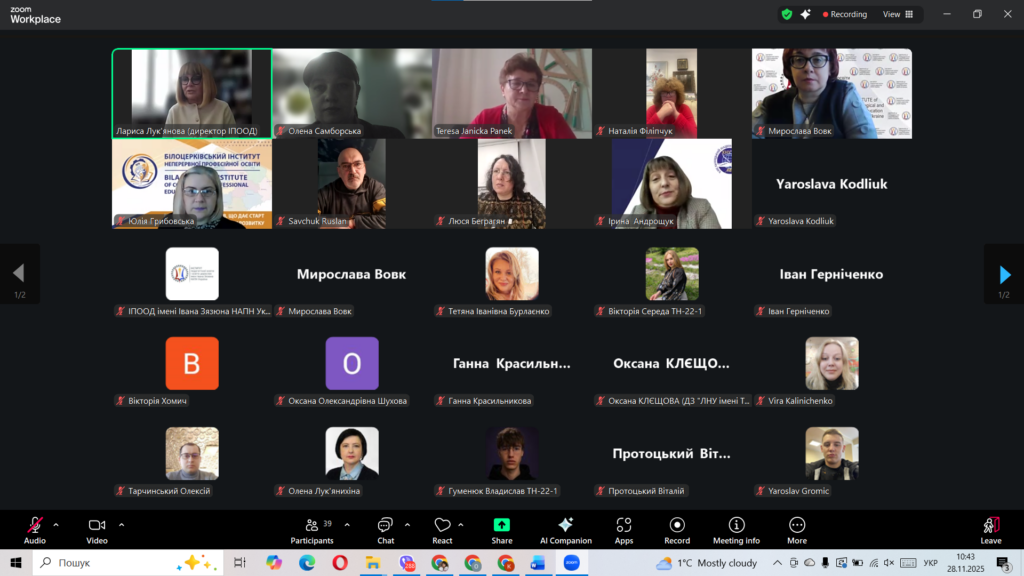Open the AI Companion
The image size is (1024, 576).
[x=565, y=529]
